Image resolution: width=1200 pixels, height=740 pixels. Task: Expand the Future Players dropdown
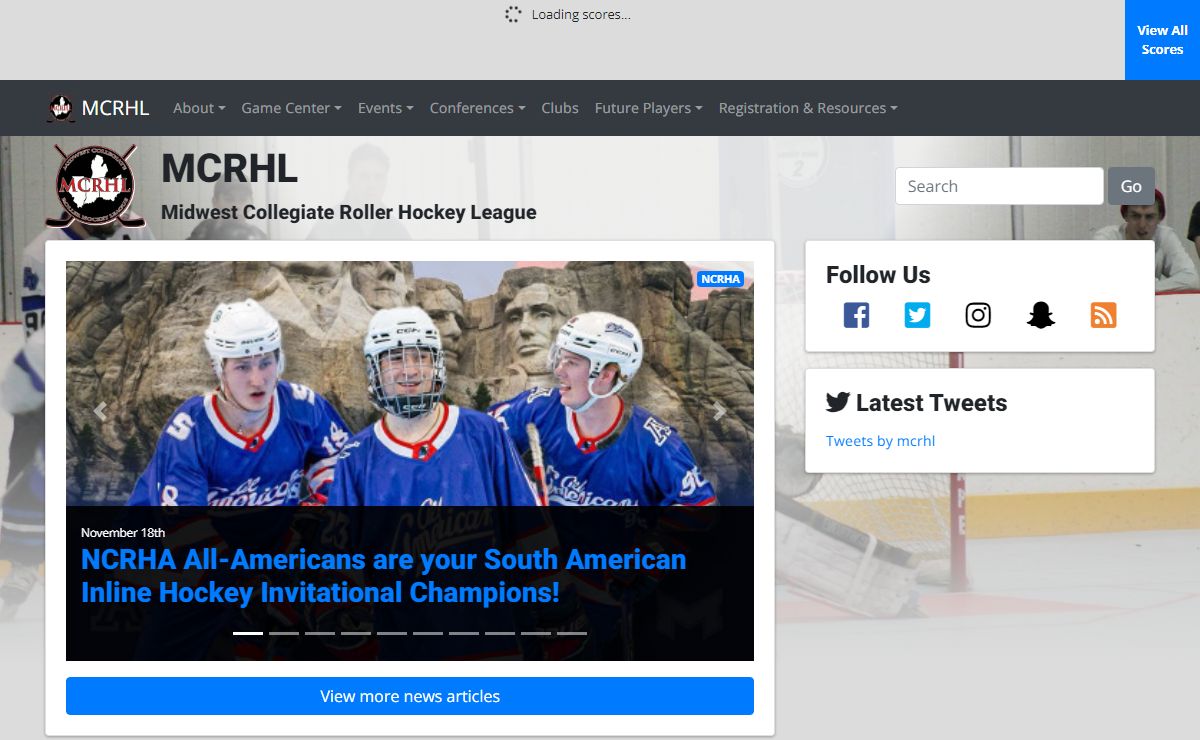click(x=648, y=108)
